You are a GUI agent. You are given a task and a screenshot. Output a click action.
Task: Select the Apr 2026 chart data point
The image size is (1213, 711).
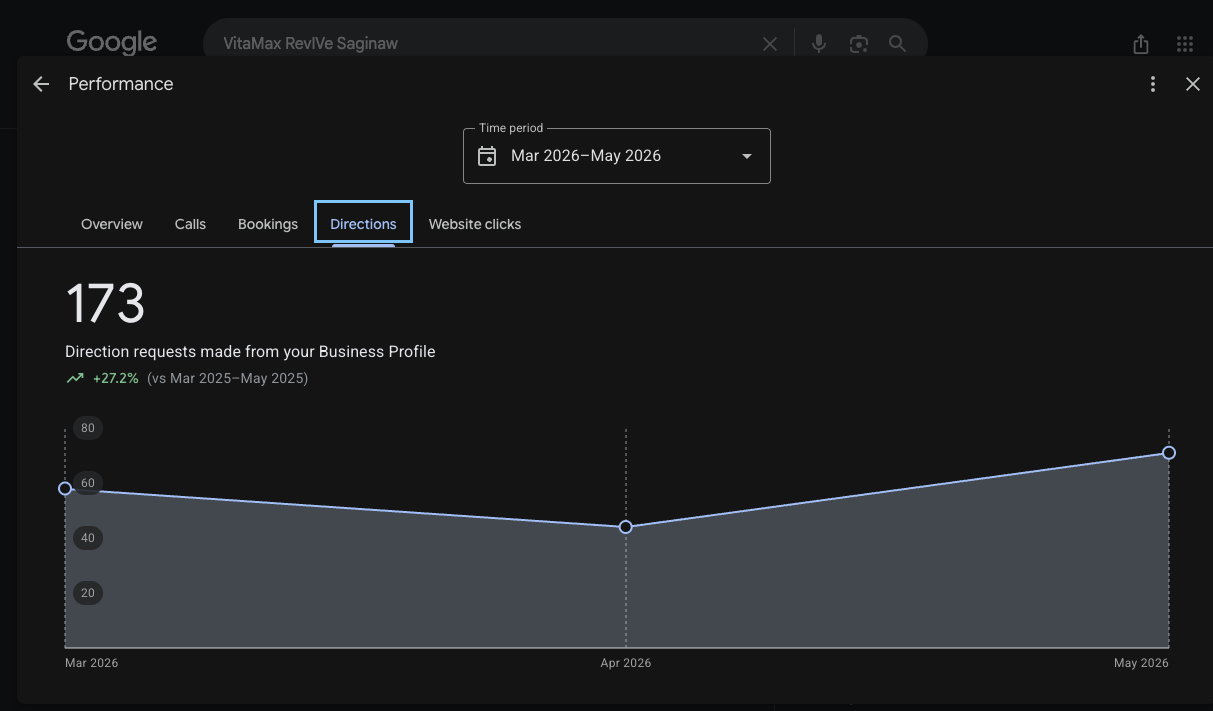pyautogui.click(x=626, y=527)
